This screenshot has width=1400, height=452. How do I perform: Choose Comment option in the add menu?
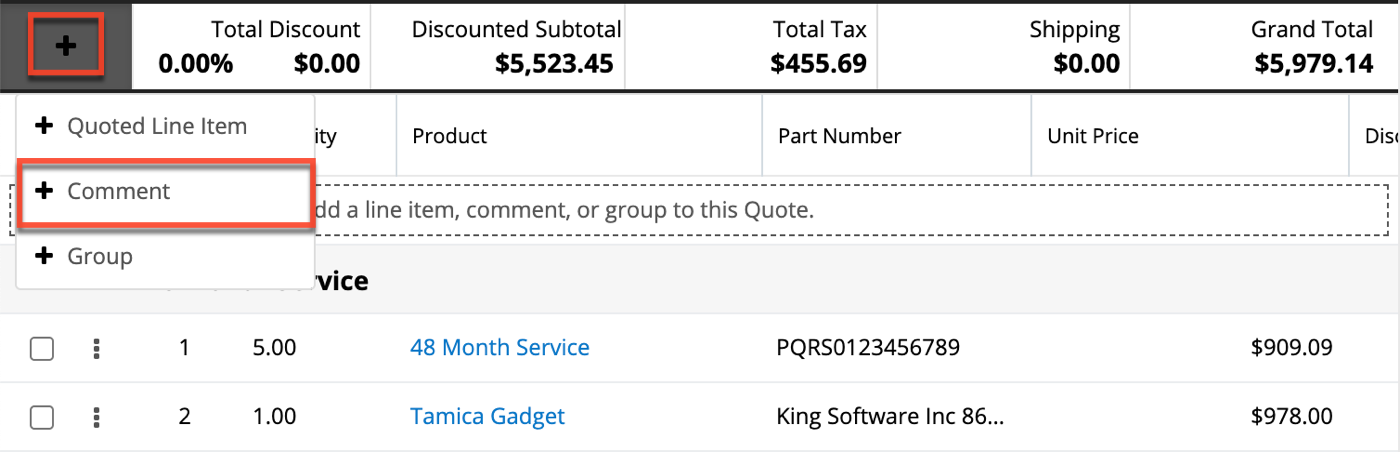coord(119,191)
